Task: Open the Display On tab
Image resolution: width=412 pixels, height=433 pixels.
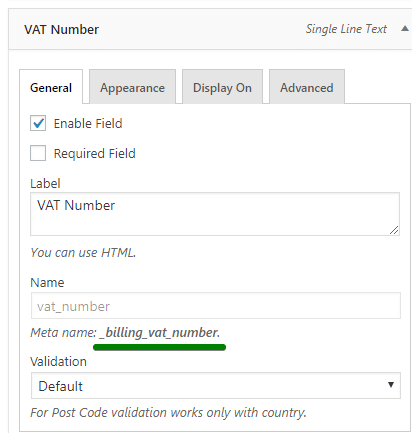Action: click(x=222, y=87)
